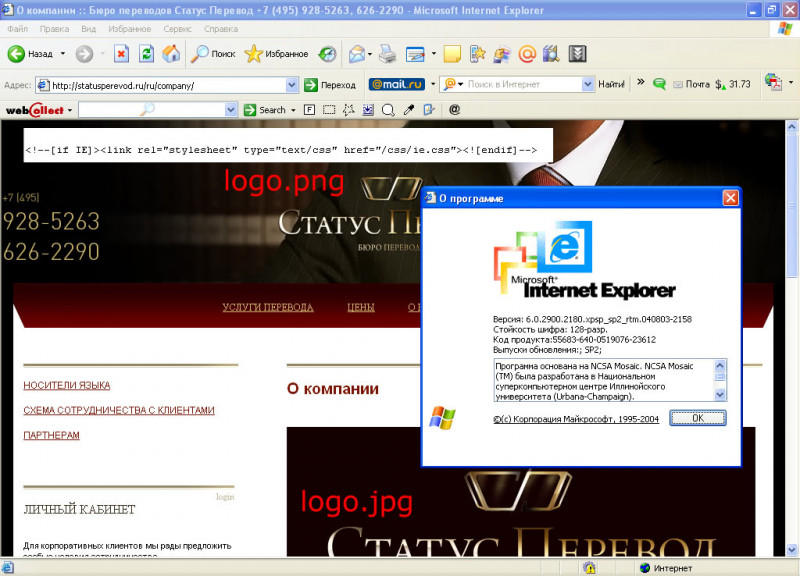Refresh the page with the green arrows icon
Viewport: 800px width, 576px height.
coord(146,54)
